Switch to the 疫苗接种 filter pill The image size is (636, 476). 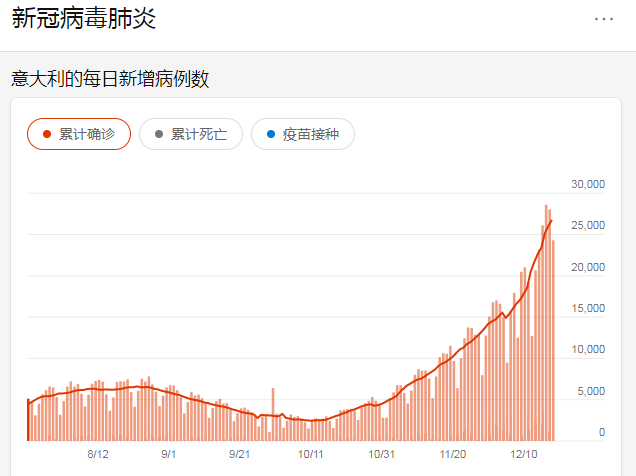pos(302,134)
